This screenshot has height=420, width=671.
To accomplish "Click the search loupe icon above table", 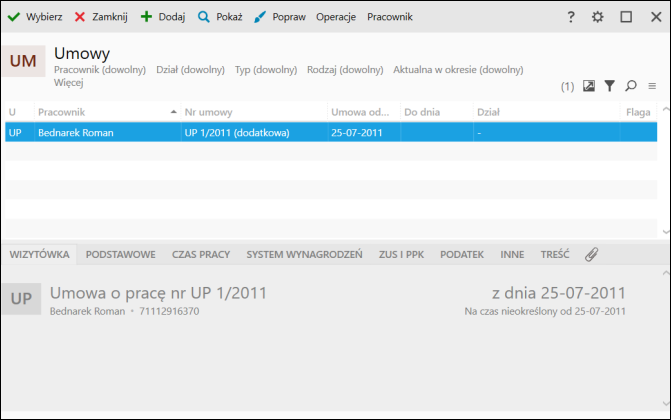I will 630,86.
